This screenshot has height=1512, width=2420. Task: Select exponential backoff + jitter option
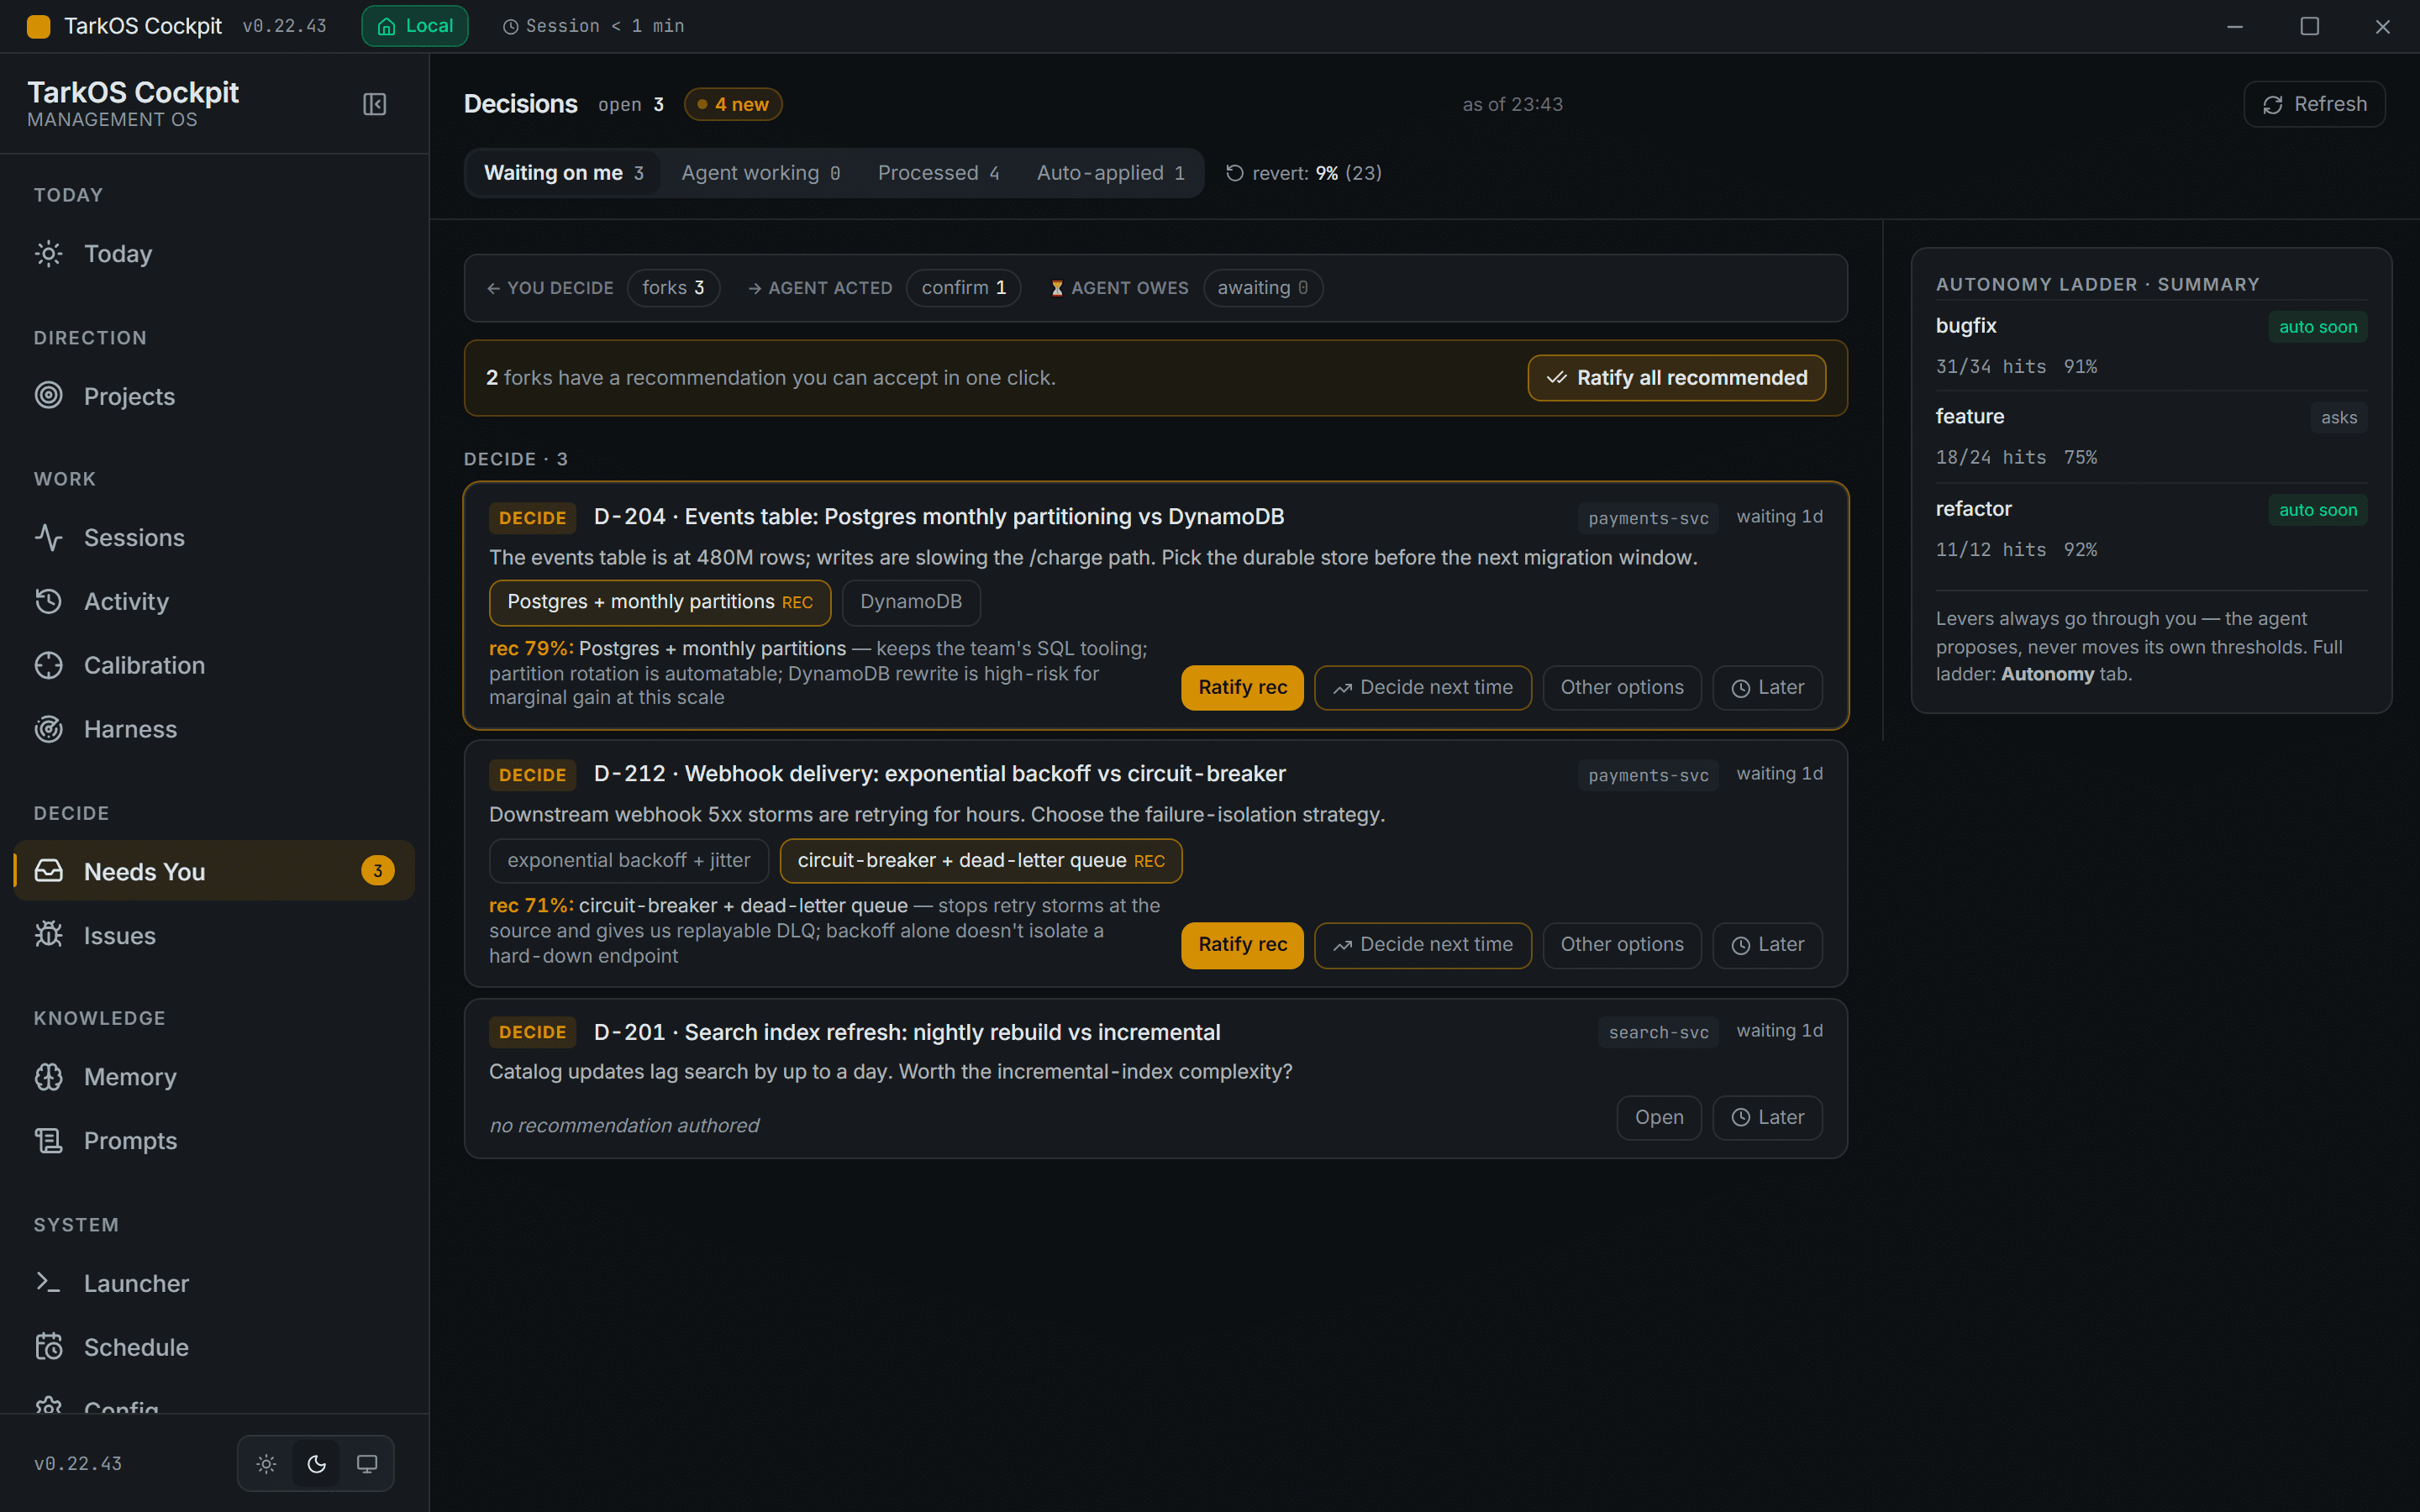[x=628, y=861]
